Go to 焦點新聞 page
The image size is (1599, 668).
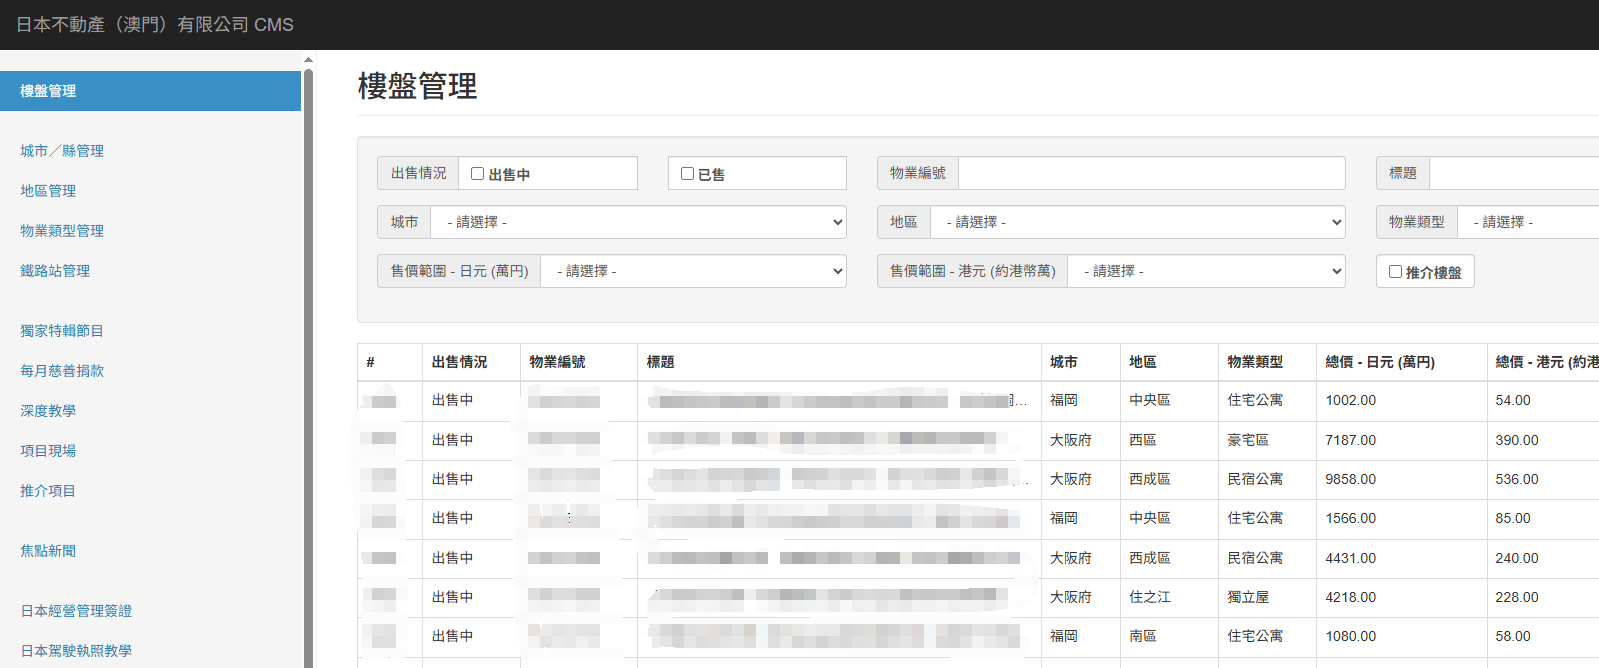(x=48, y=551)
